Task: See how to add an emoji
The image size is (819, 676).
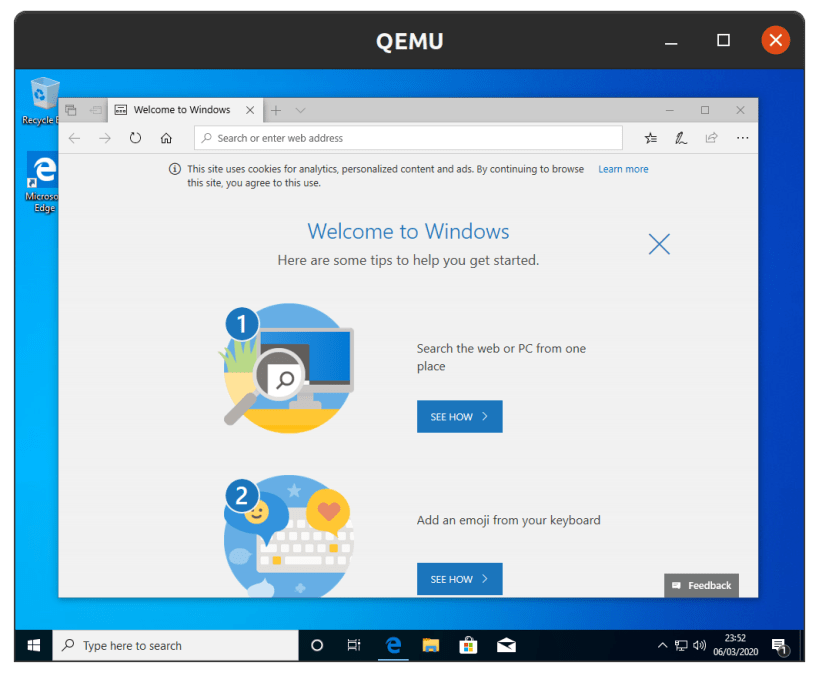Action: click(460, 579)
